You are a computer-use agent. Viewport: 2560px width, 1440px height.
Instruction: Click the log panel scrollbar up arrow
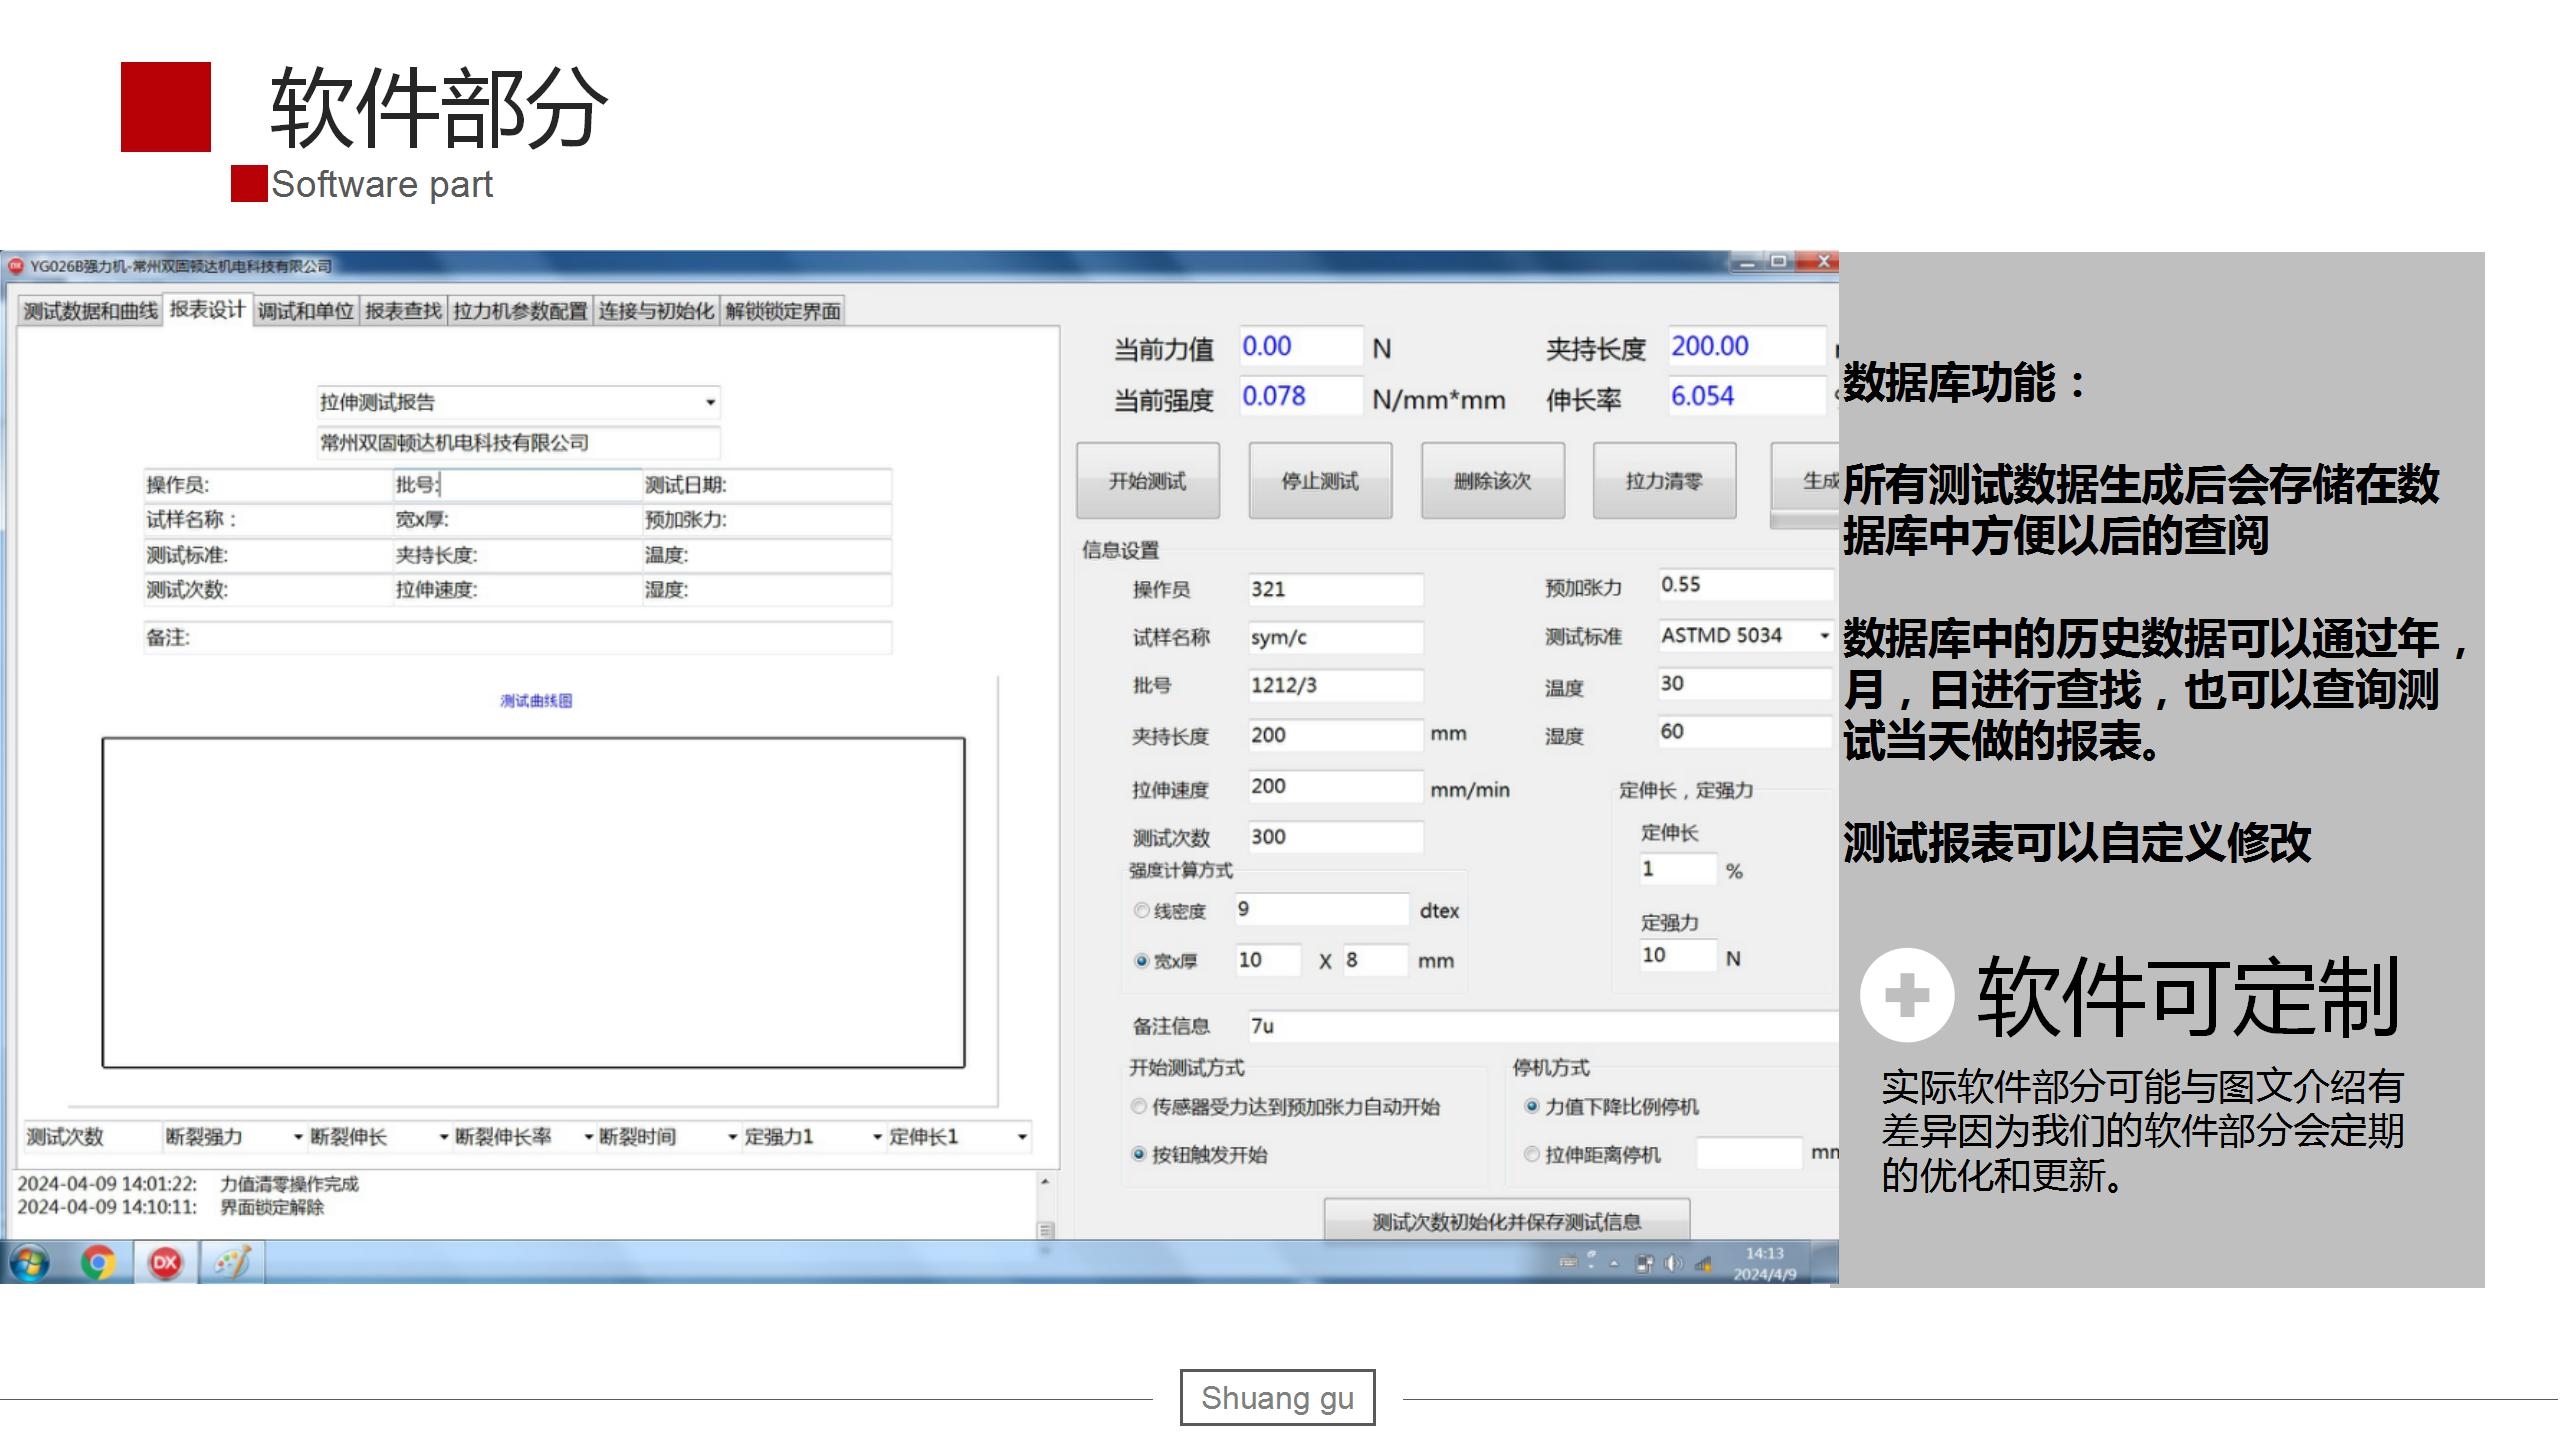[x=1045, y=1182]
